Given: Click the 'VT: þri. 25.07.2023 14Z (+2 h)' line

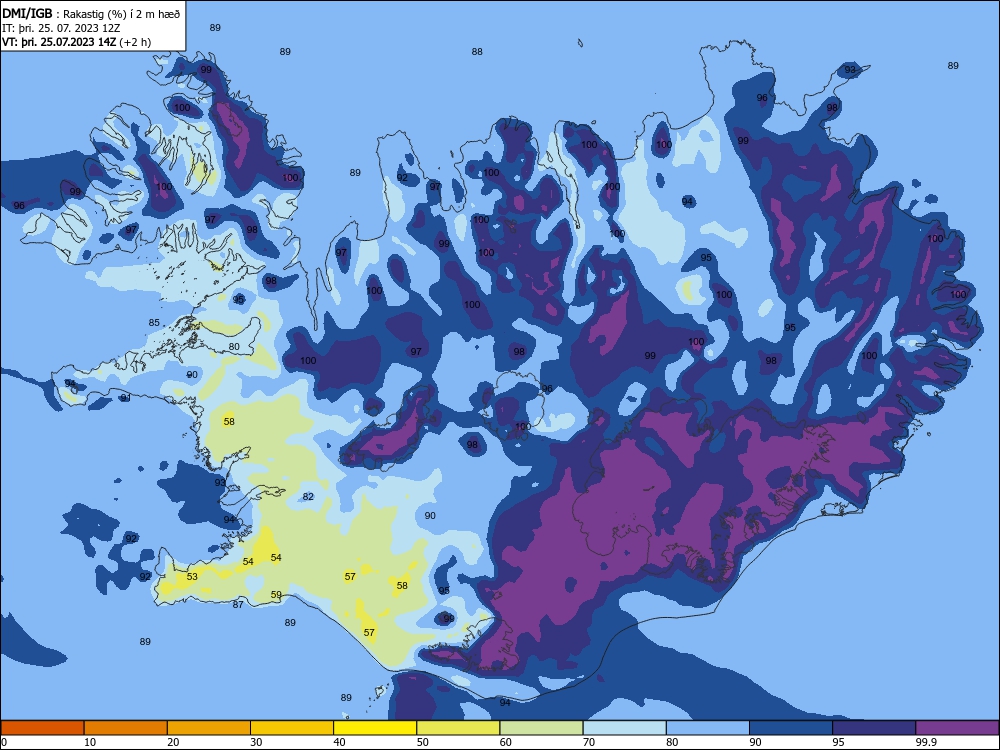Looking at the screenshot, I should pos(77,42).
